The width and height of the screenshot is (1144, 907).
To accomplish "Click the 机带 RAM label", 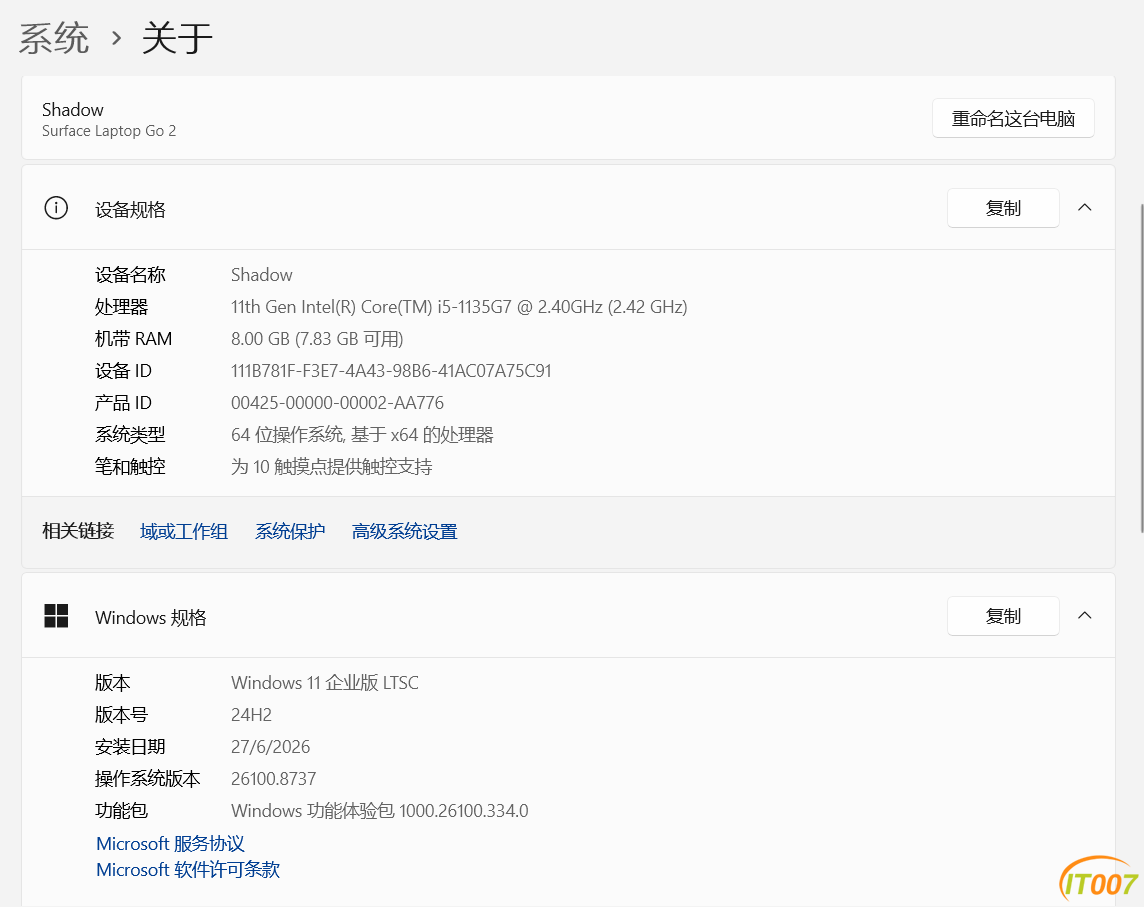I will (x=134, y=339).
